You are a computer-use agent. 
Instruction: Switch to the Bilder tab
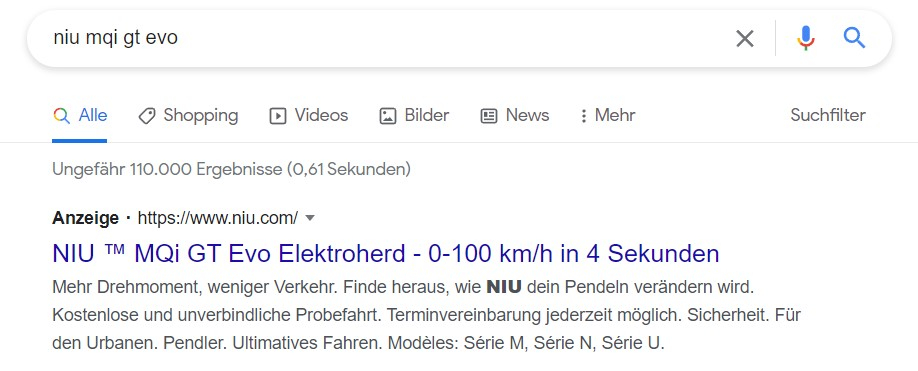[x=415, y=115]
